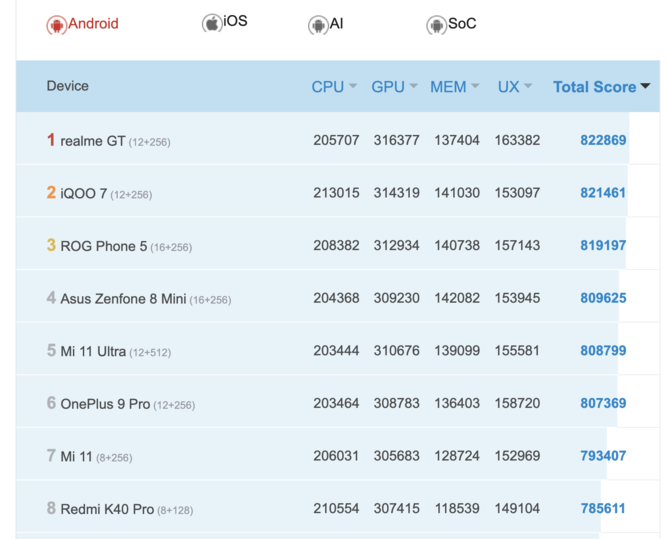The height and width of the screenshot is (539, 670).
Task: Click the MEM column header text
Action: (x=448, y=87)
